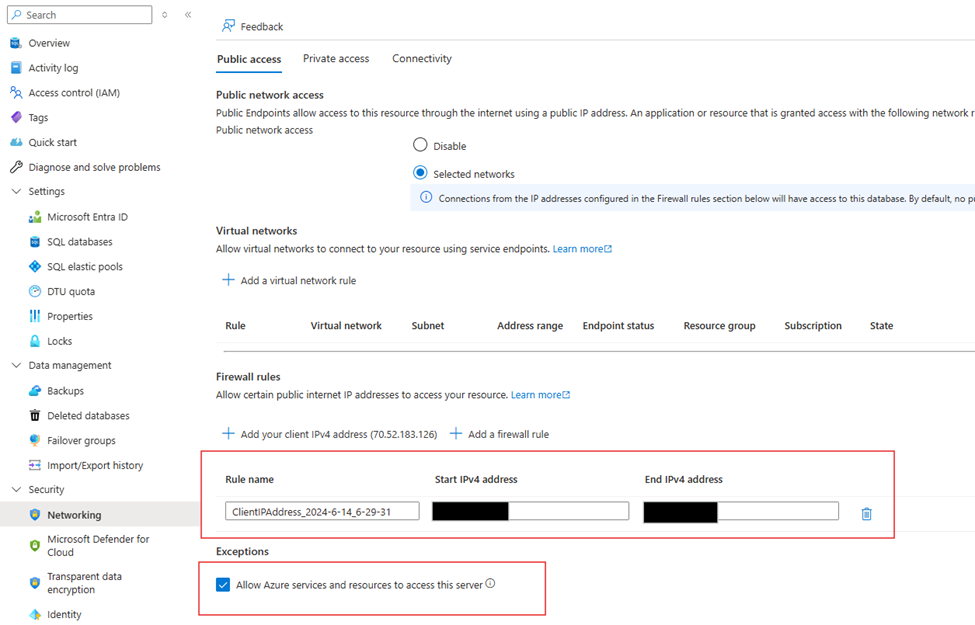The width and height of the screenshot is (975, 625).
Task: Collapse the Security section chevron
Action: [x=16, y=489]
